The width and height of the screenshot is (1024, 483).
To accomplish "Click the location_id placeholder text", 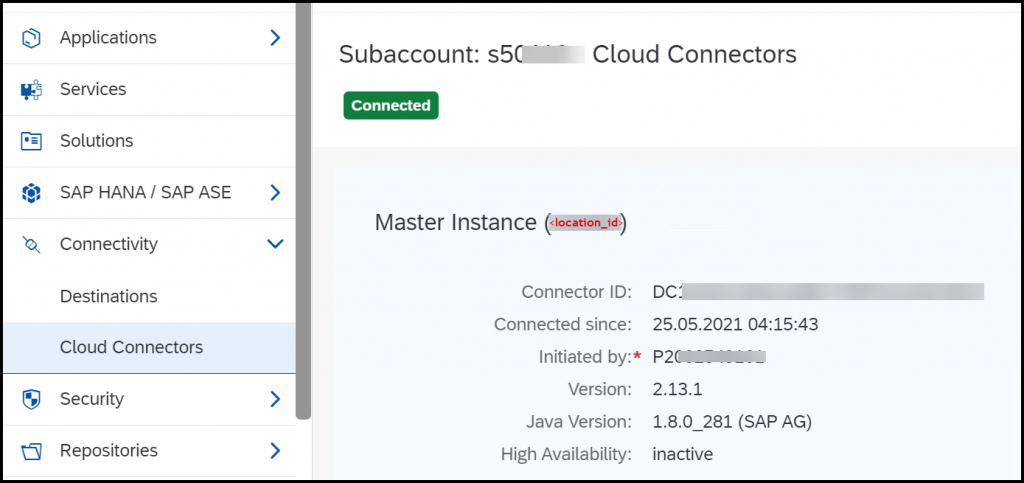I will 586,223.
